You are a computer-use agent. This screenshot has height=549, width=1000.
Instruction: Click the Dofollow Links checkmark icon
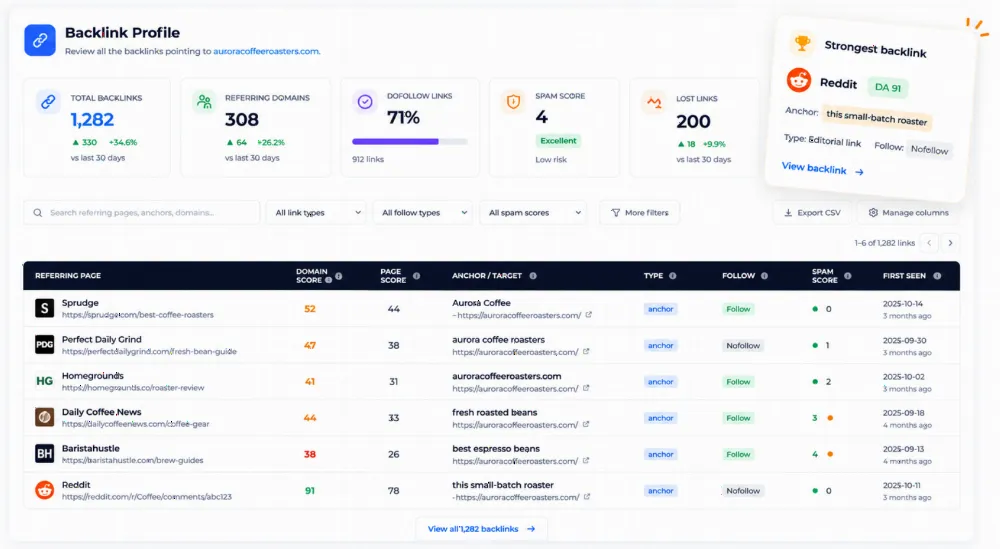point(365,101)
